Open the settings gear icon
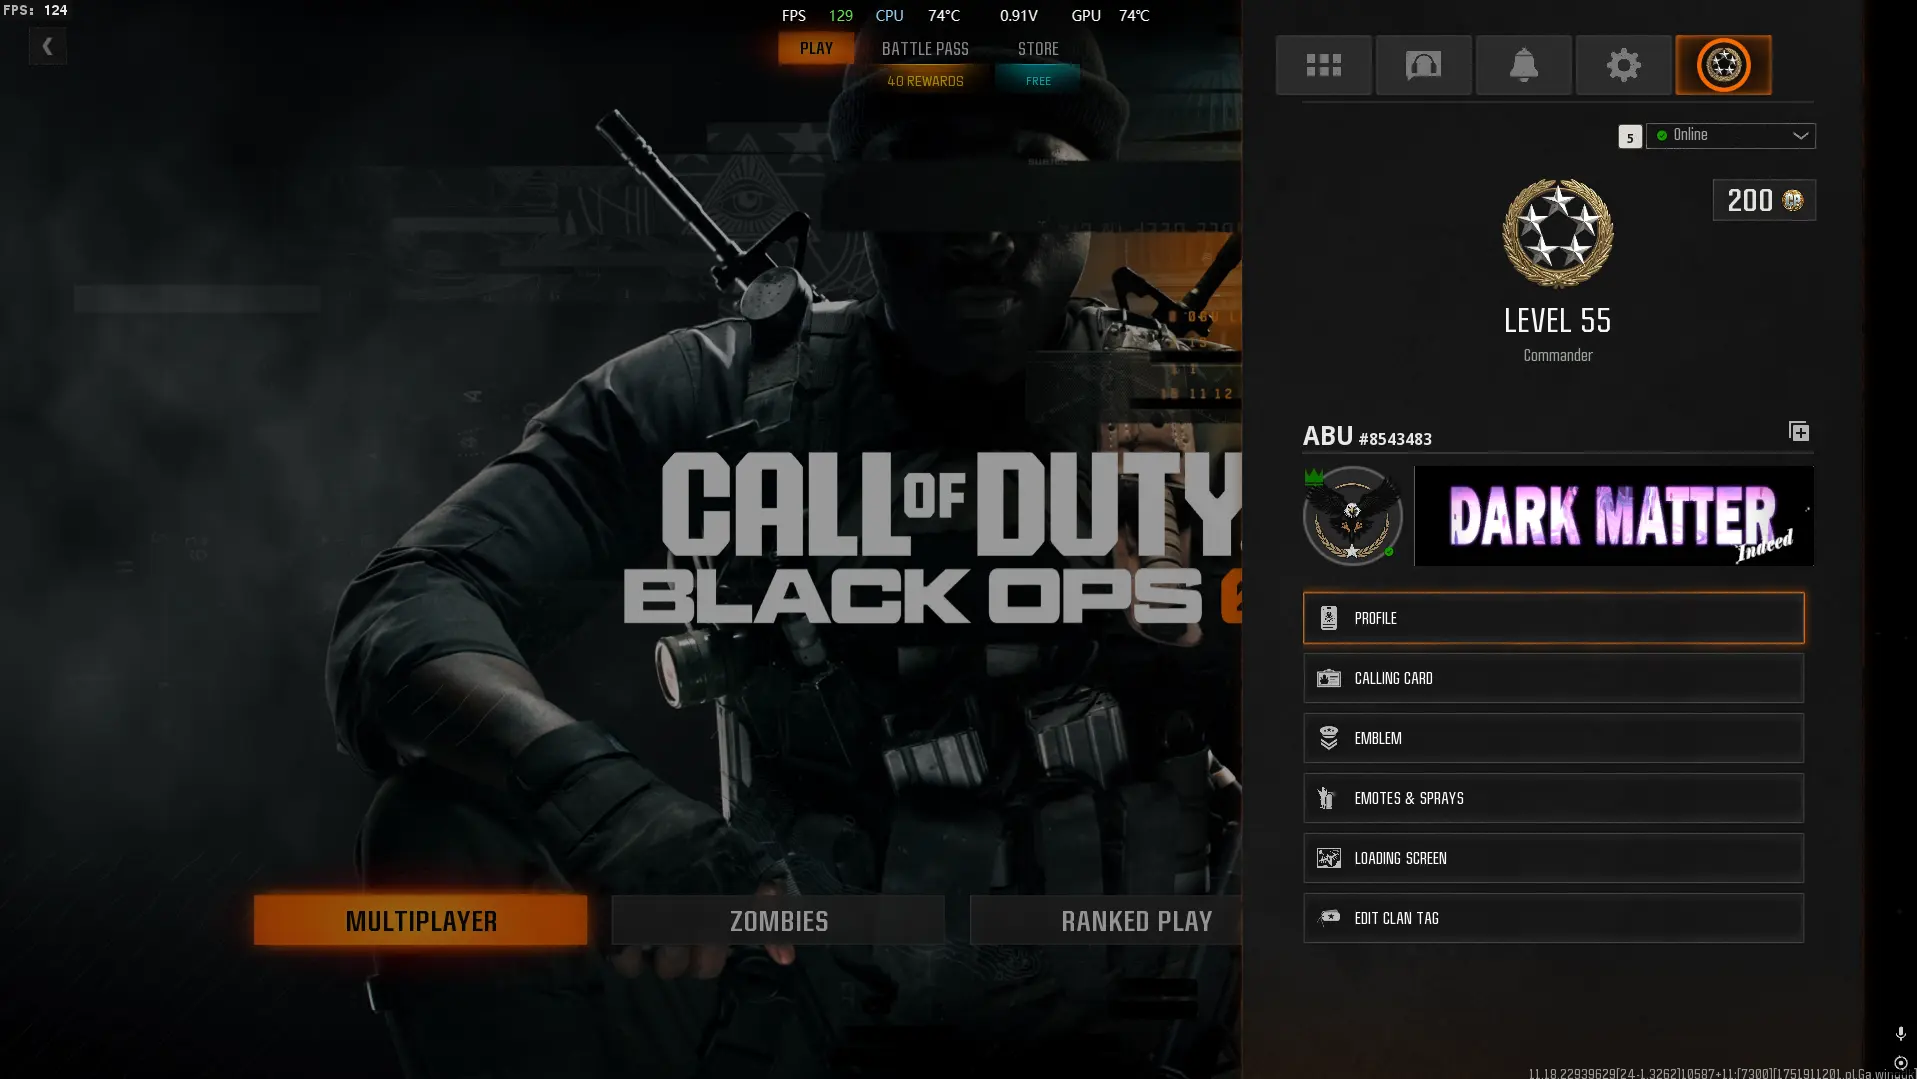 [x=1623, y=65]
